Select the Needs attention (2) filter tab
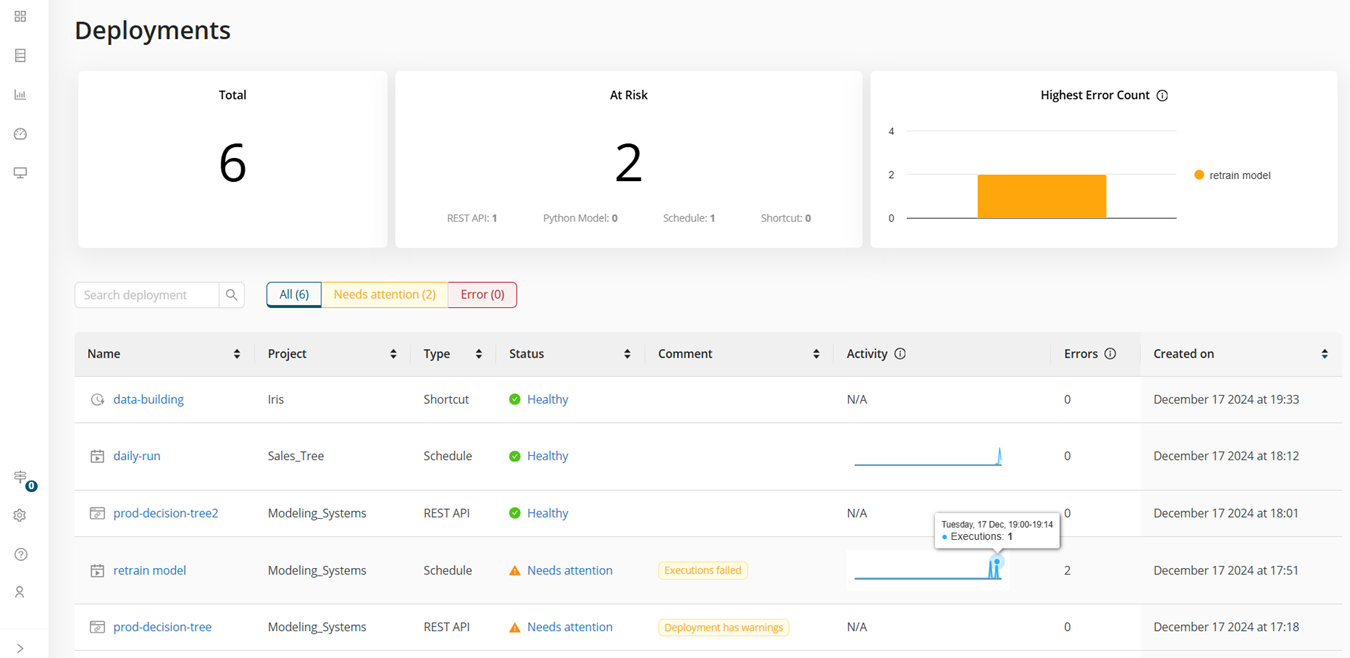1350x658 pixels. (385, 295)
